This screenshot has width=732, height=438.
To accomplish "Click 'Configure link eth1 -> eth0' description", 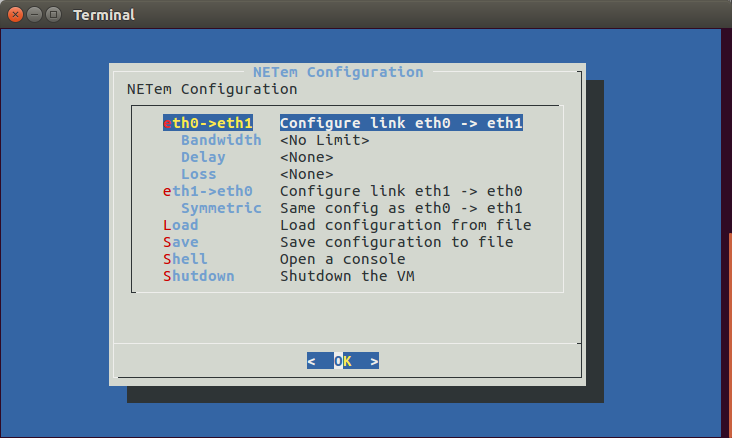I will pos(401,191).
